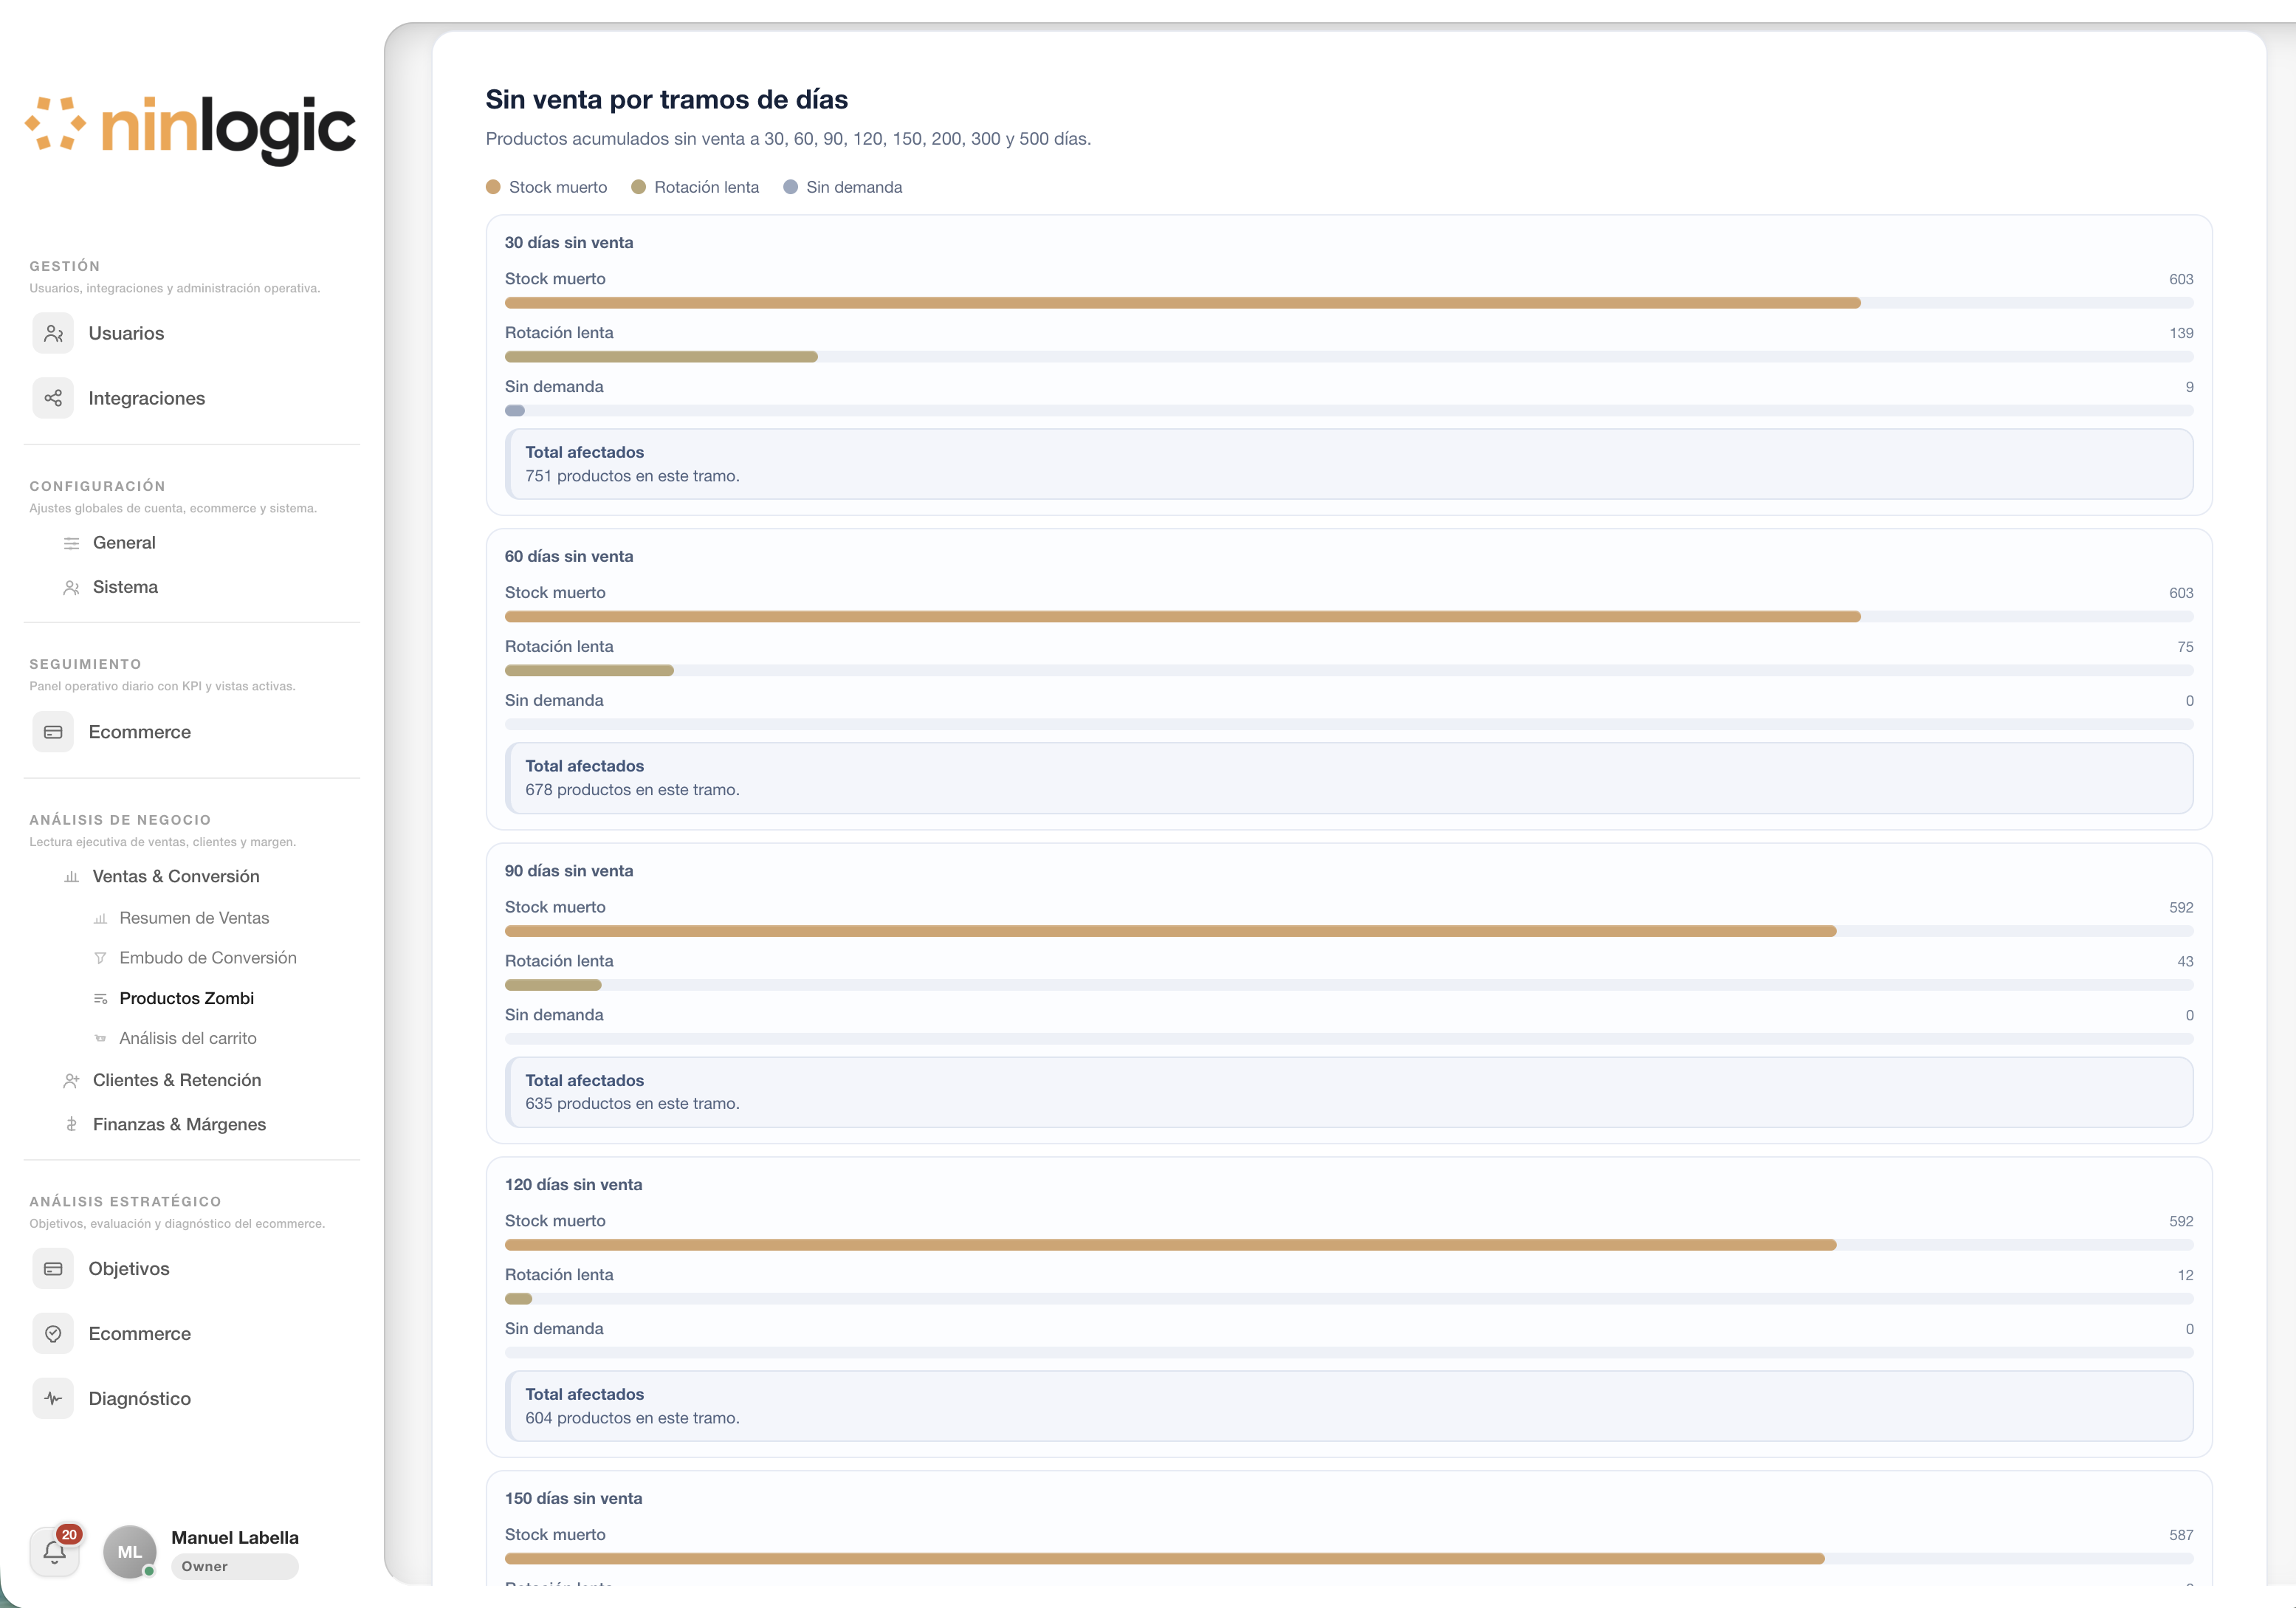Click the GESTIÓN section header
Image resolution: width=2296 pixels, height=1608 pixels.
65,266
